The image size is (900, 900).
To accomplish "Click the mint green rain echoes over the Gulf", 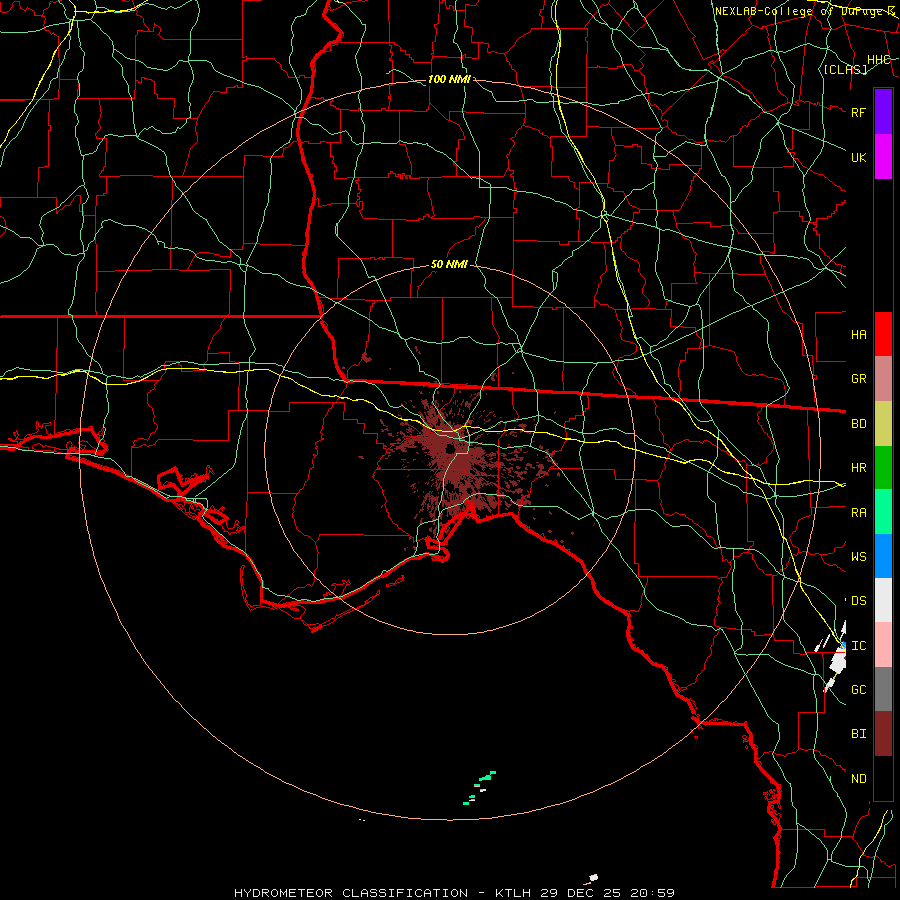I will coord(479,788).
